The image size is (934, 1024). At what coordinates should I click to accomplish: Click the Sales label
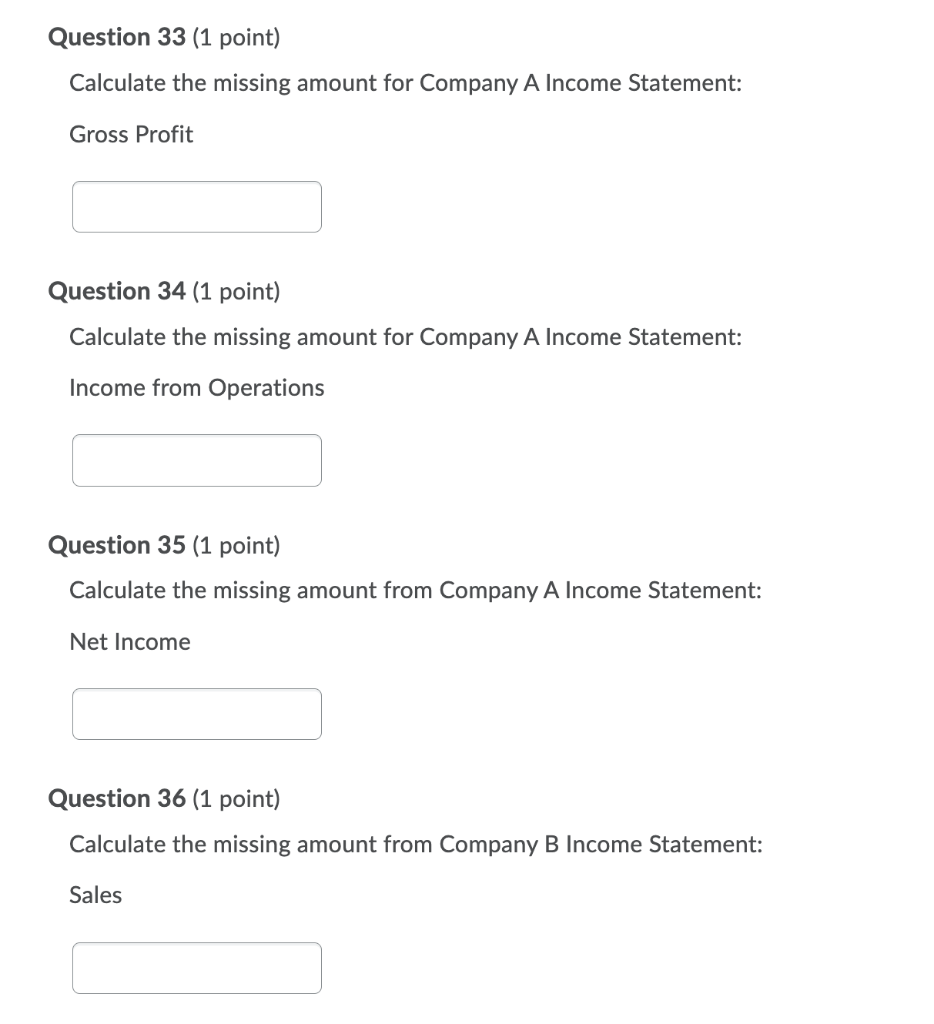point(95,895)
